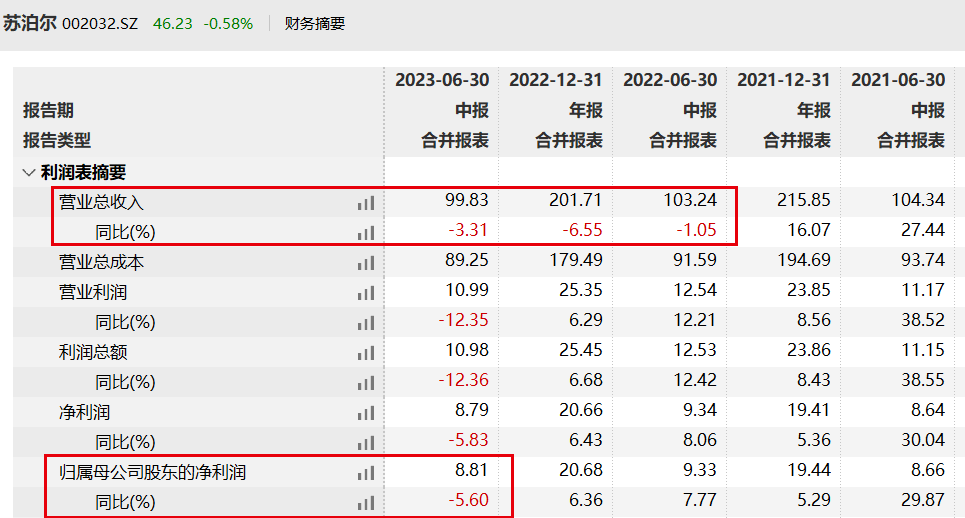
Task: Open chart icon for 归属母公司股东的净利润
Action: click(366, 473)
